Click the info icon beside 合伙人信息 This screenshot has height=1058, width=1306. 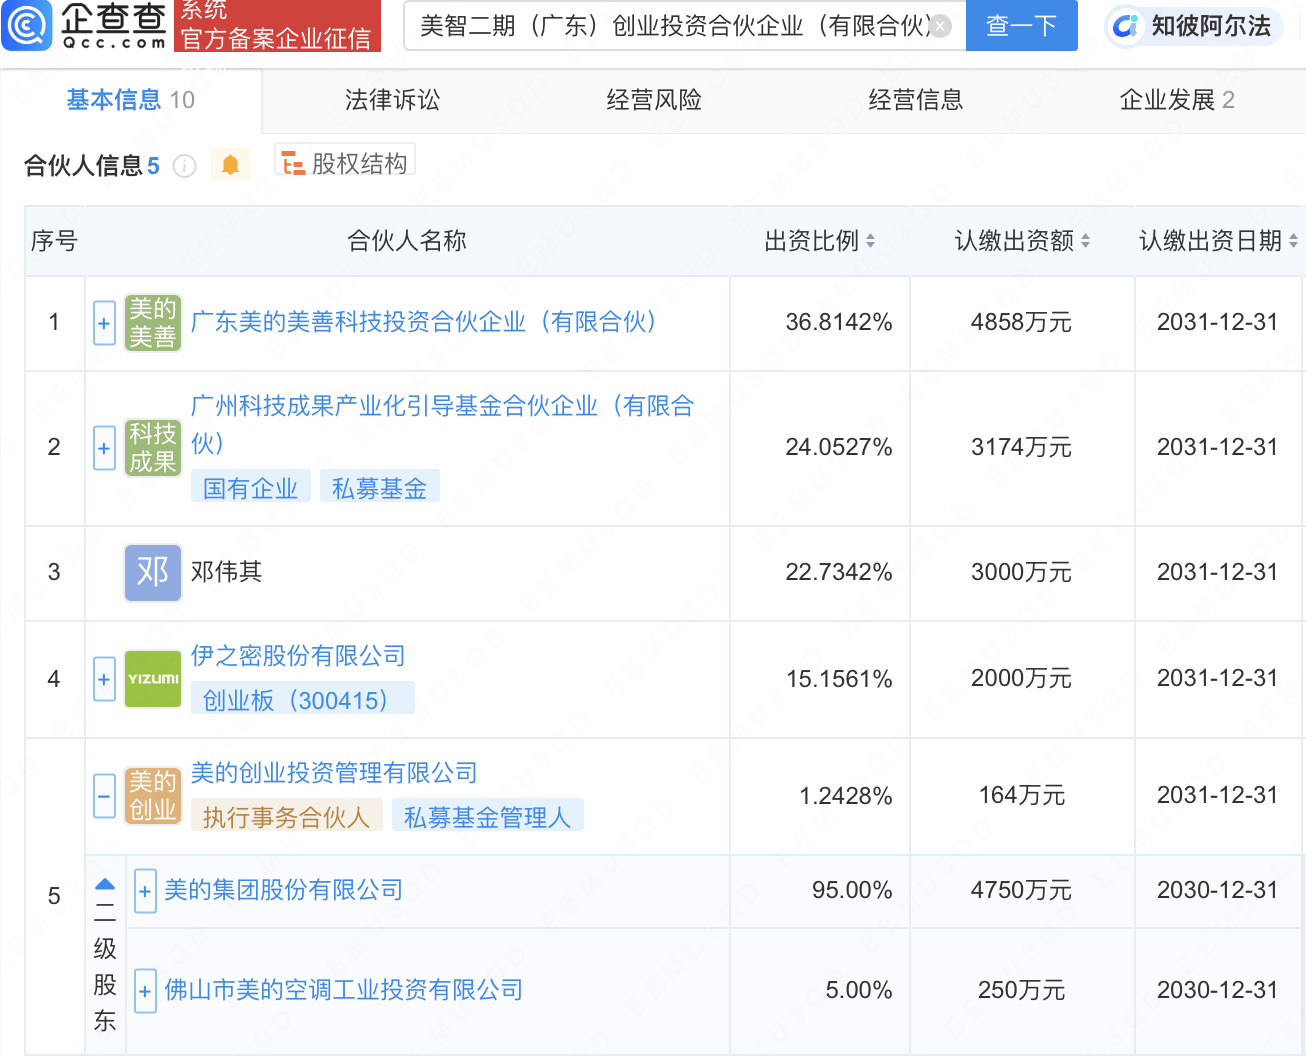point(184,166)
